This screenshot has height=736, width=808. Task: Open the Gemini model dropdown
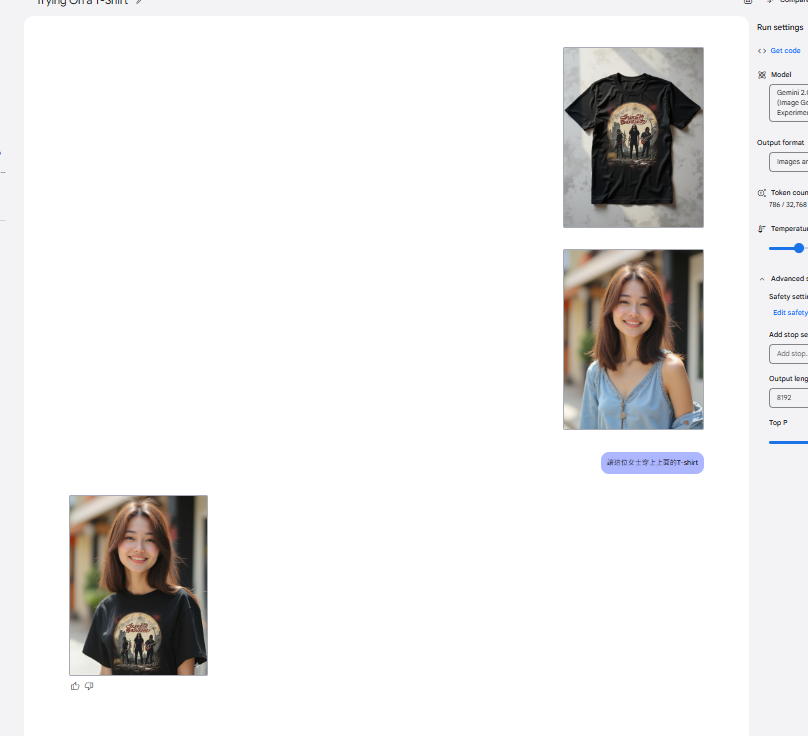pyautogui.click(x=788, y=103)
